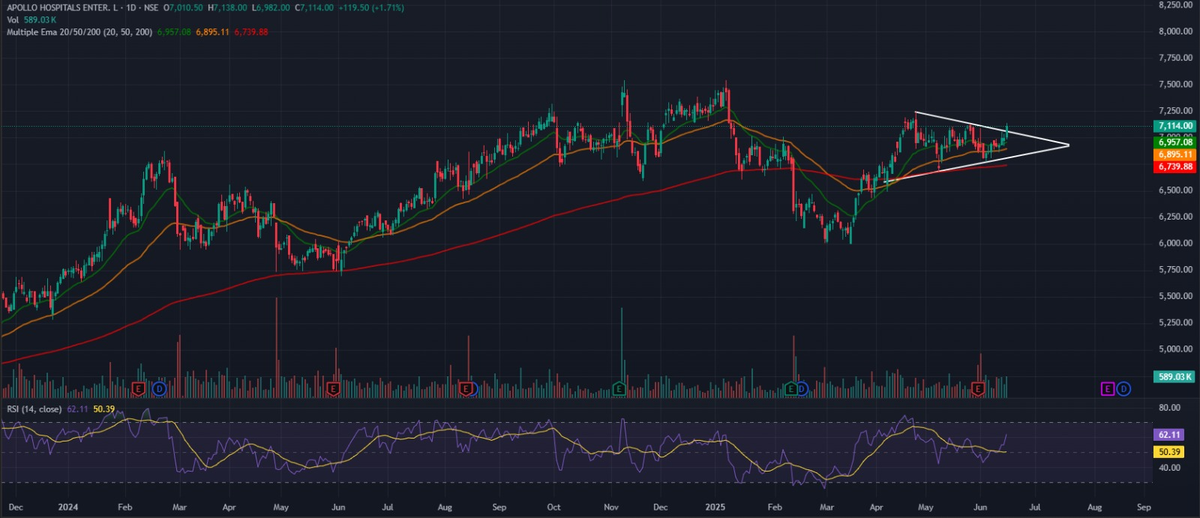Click green 6,957.08 EMA price-axis label
Screen dimensions: 1200x518
[x=1175, y=143]
